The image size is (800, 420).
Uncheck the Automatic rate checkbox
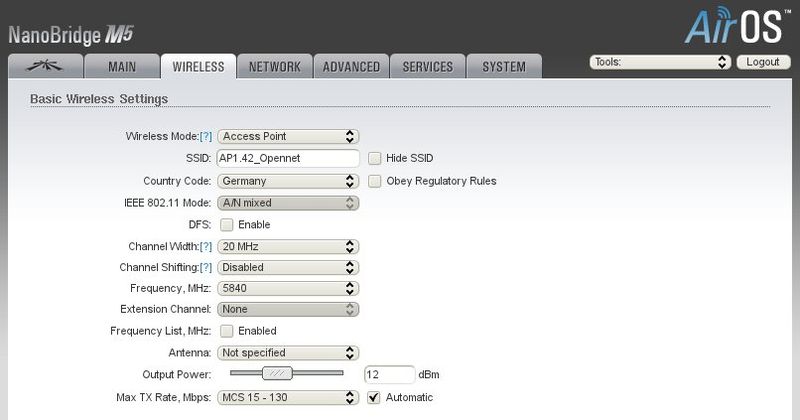374,398
